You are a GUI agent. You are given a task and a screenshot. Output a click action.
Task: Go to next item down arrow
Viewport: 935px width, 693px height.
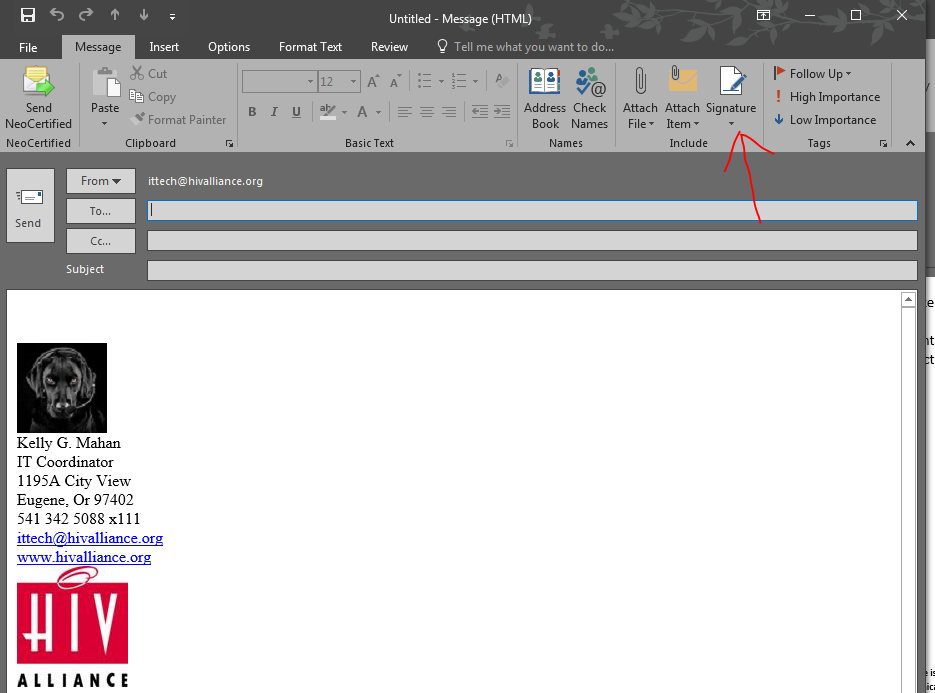144,16
